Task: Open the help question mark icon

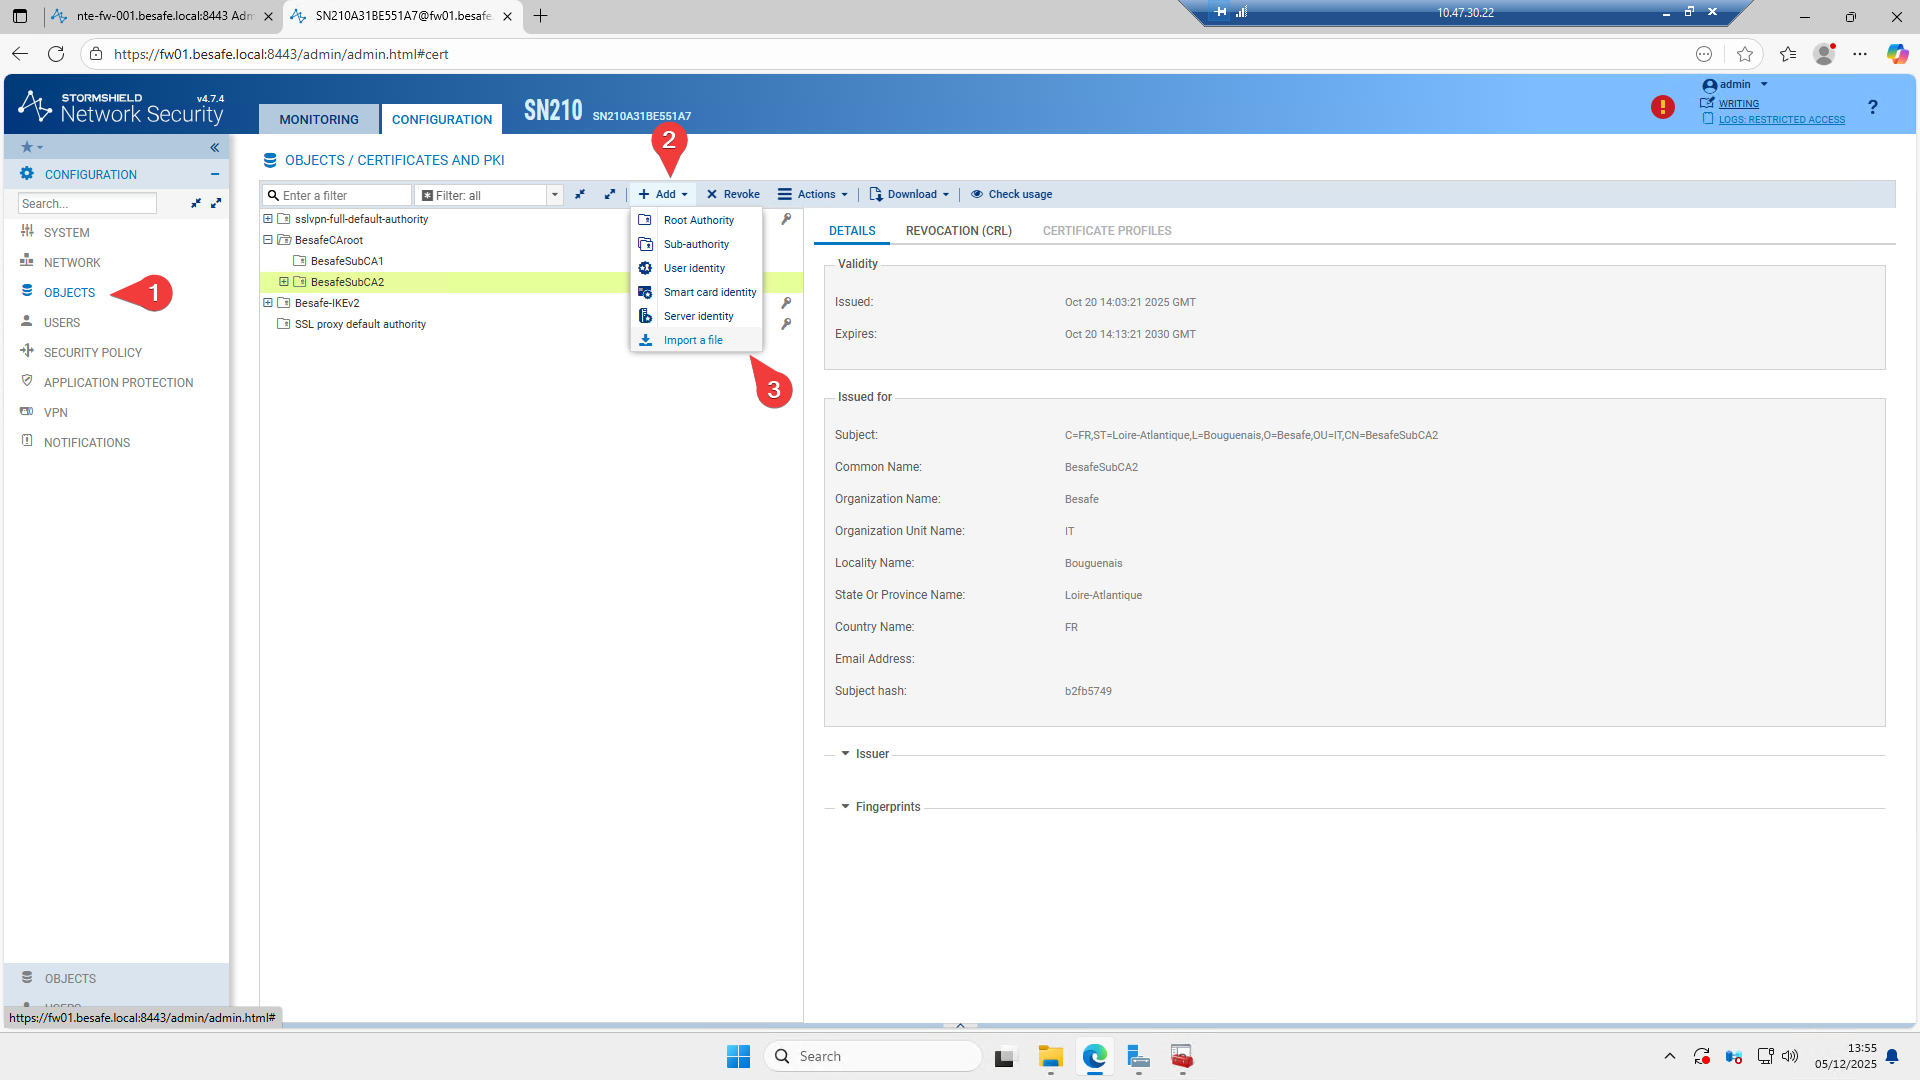Action: (1872, 107)
